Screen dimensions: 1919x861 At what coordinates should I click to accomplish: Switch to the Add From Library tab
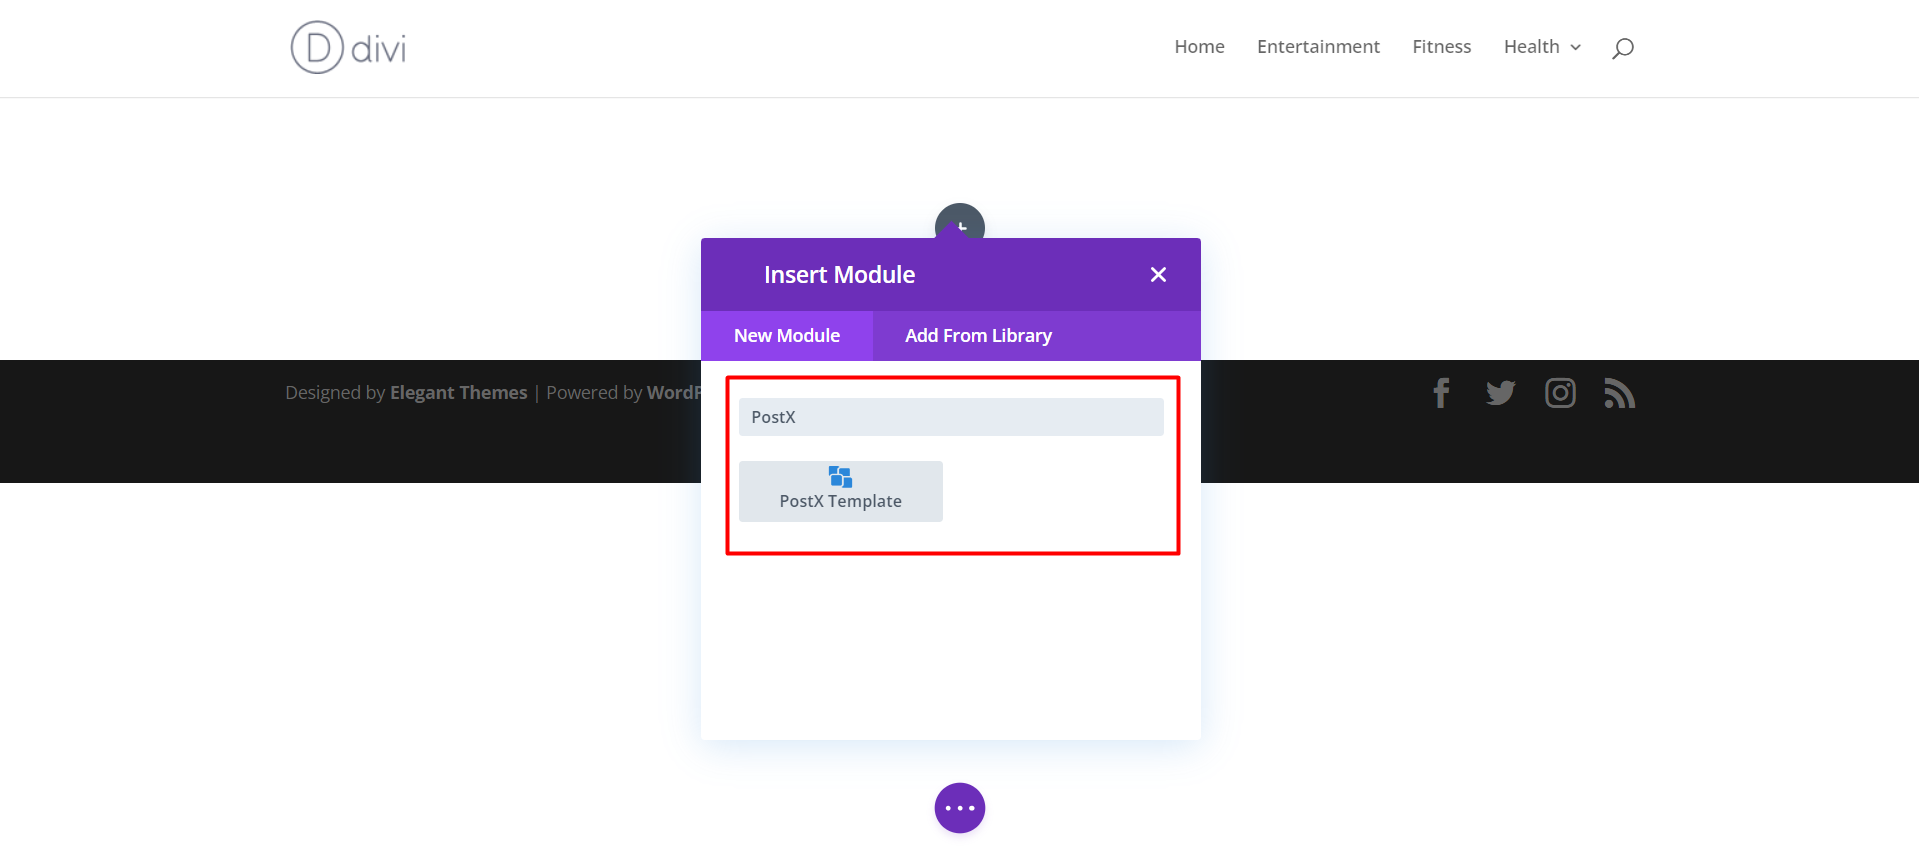978,336
